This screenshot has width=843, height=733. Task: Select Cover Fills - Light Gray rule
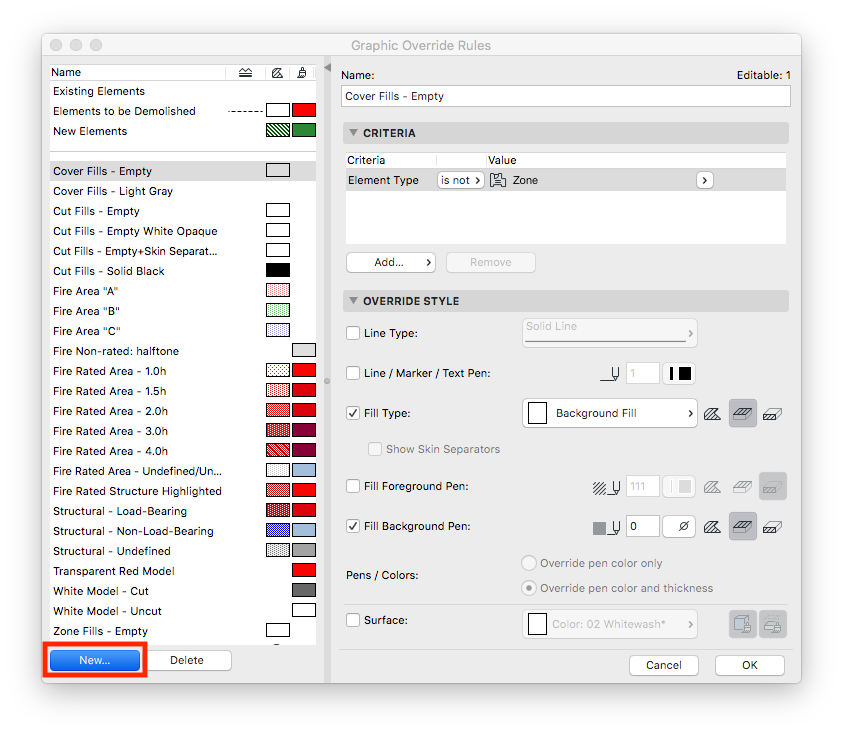pyautogui.click(x=183, y=191)
